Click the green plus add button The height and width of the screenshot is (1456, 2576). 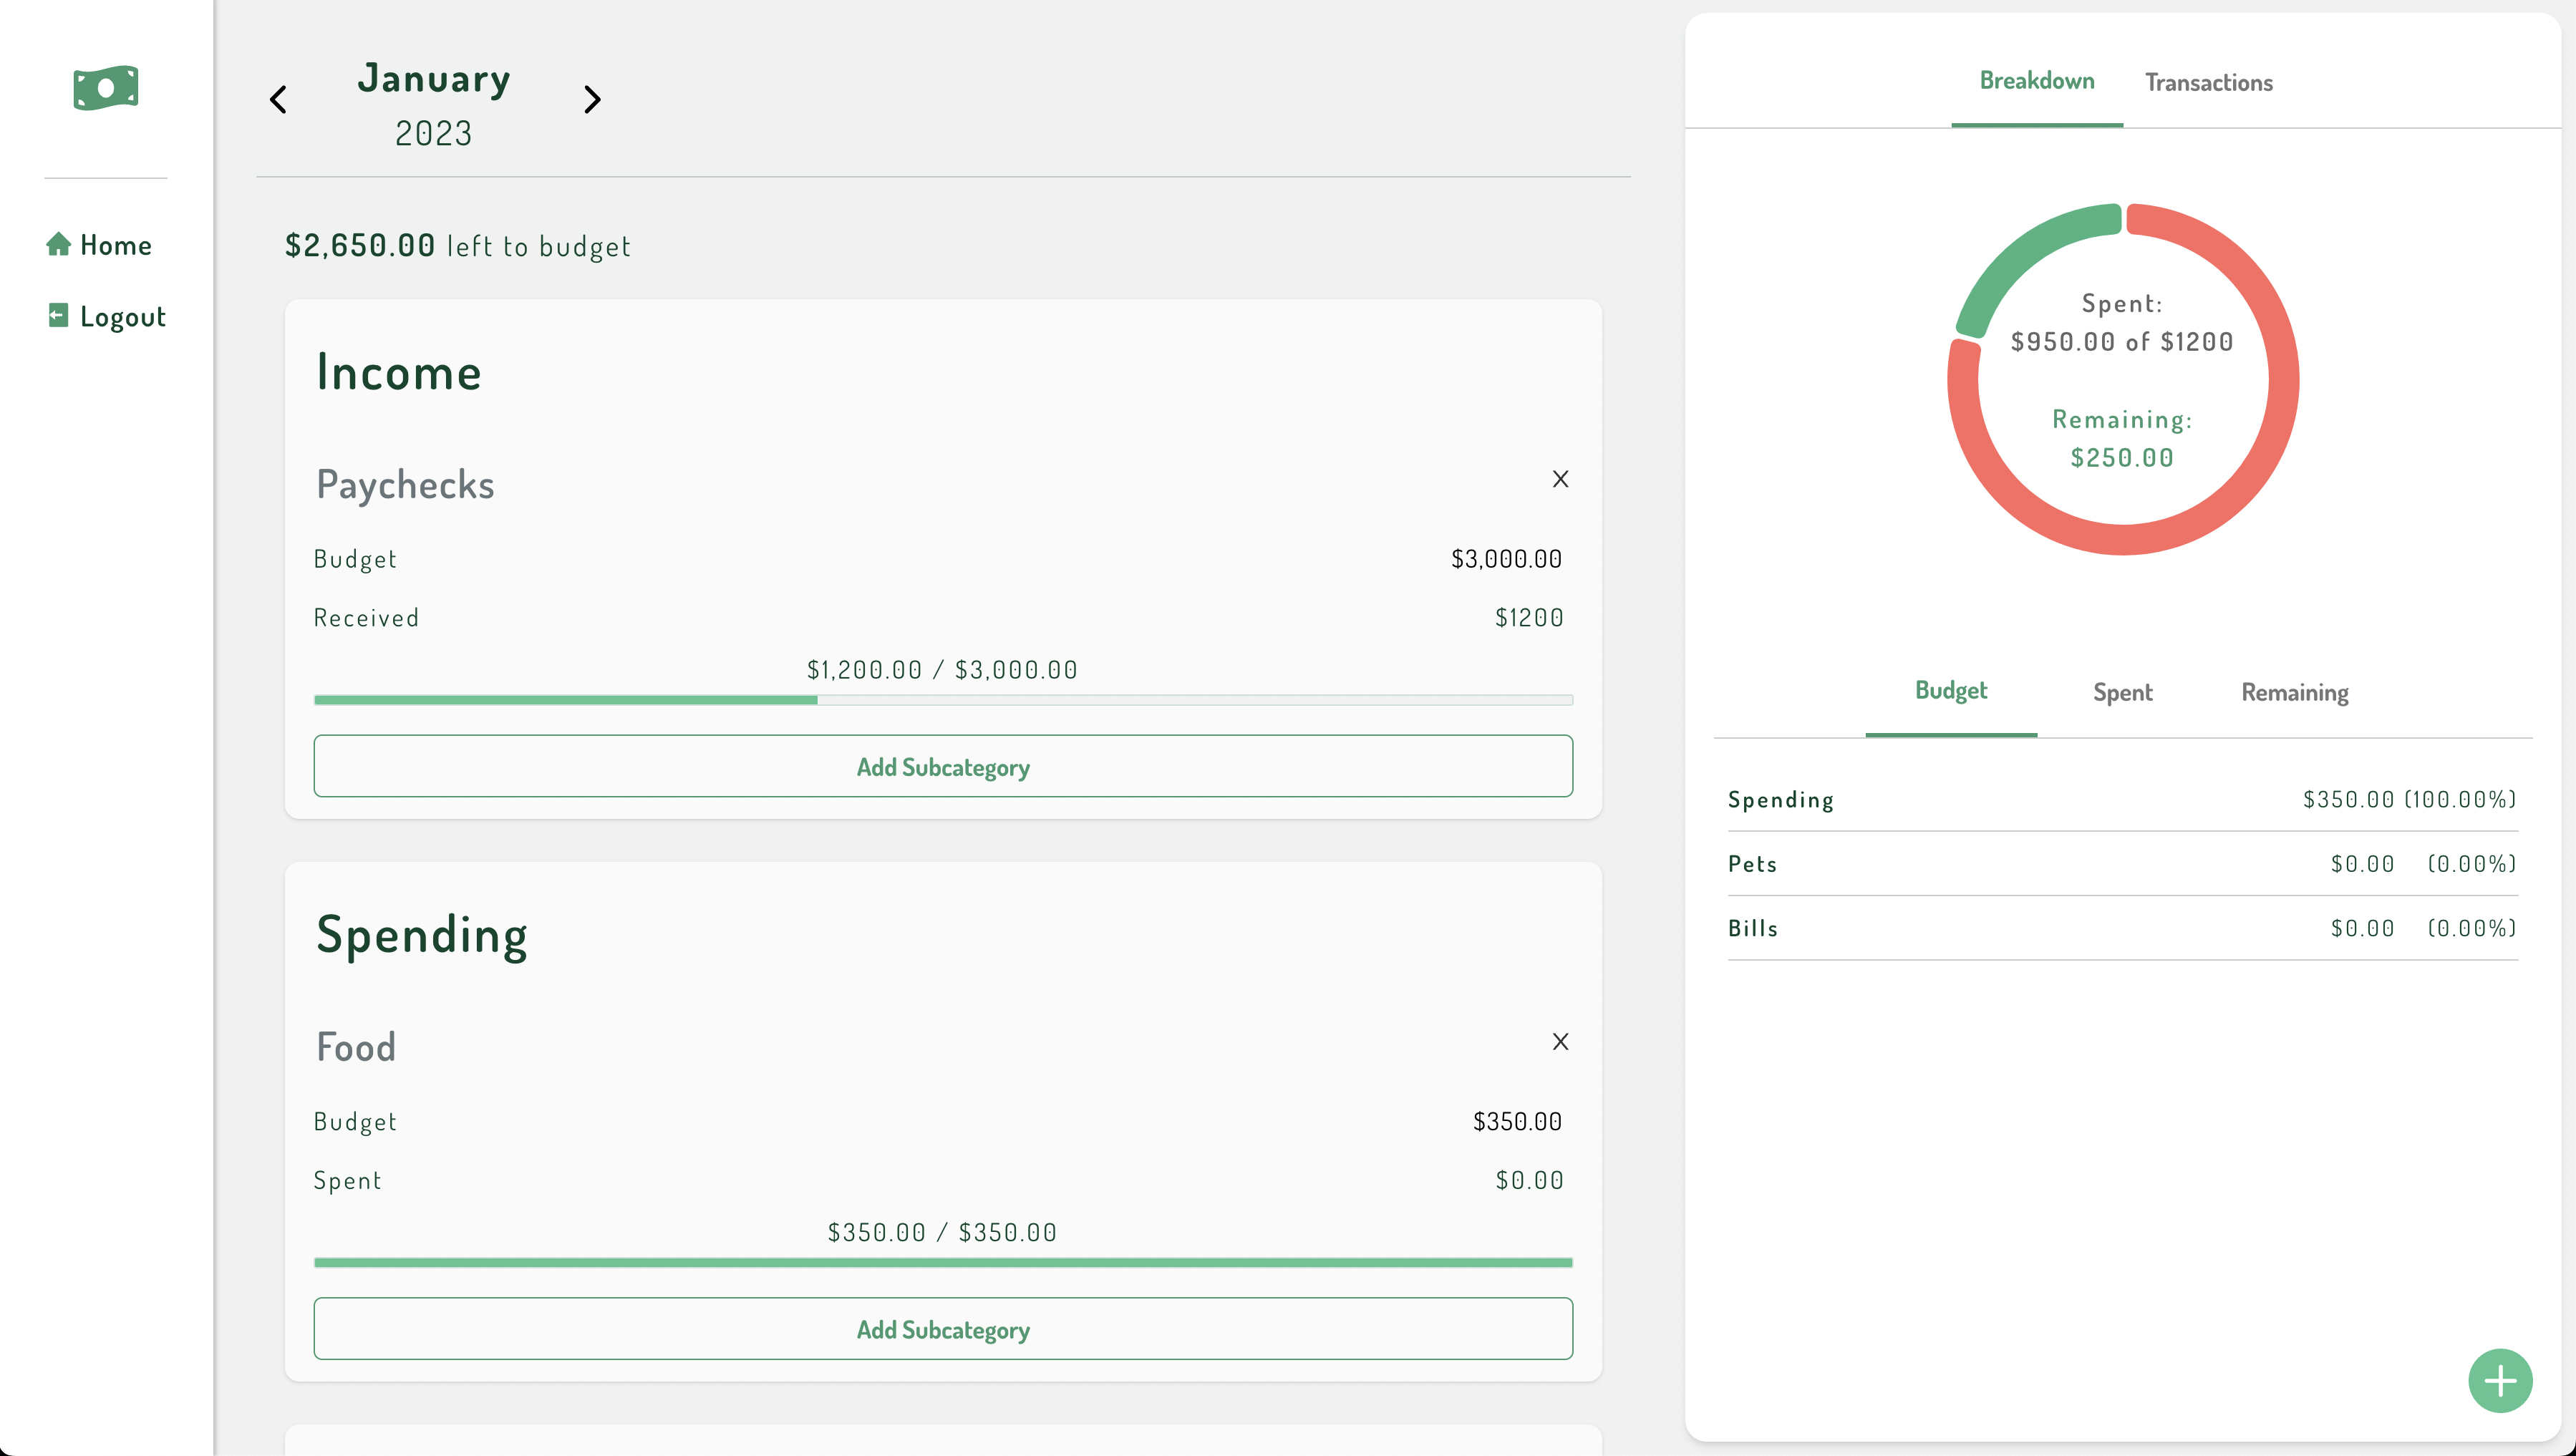(x=2500, y=1381)
